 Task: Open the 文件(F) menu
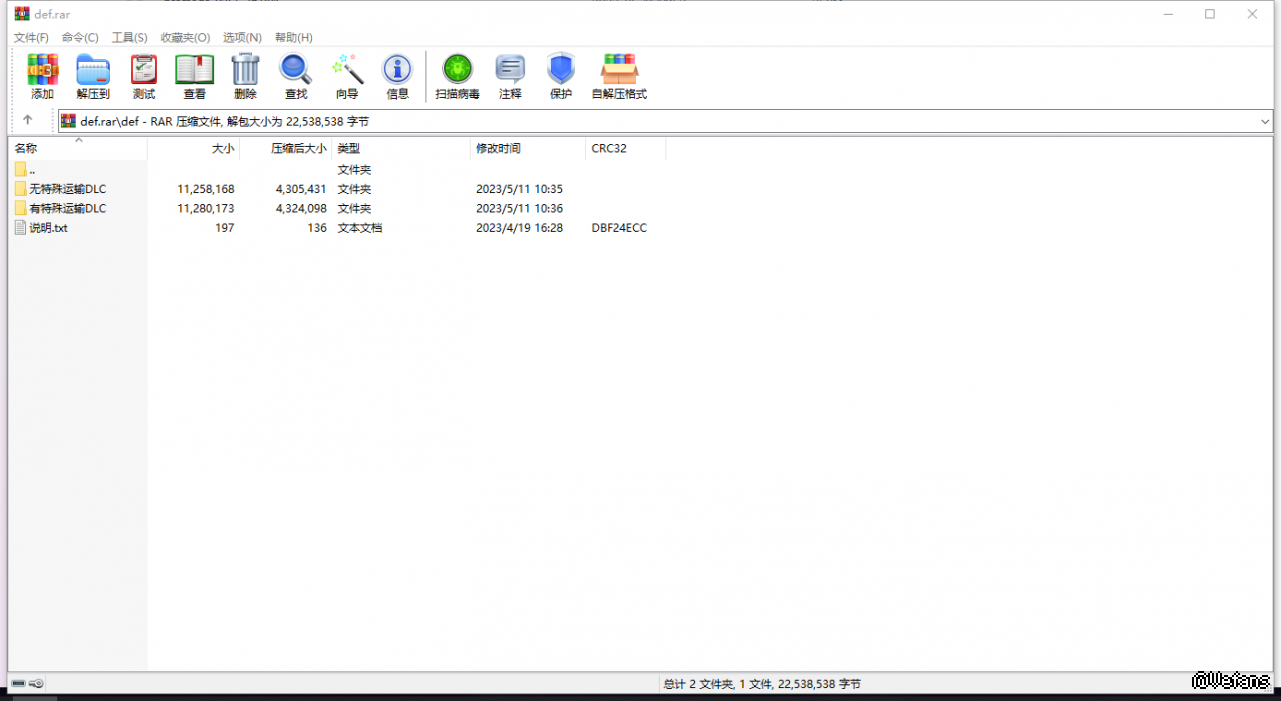[31, 37]
